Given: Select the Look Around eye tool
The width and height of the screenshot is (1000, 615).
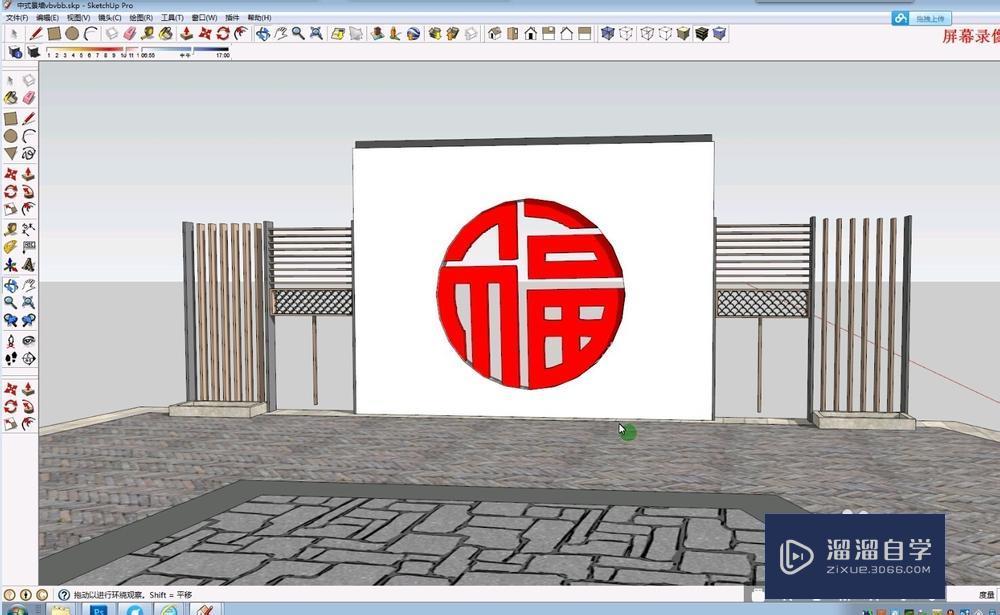Looking at the screenshot, I should point(29,341).
